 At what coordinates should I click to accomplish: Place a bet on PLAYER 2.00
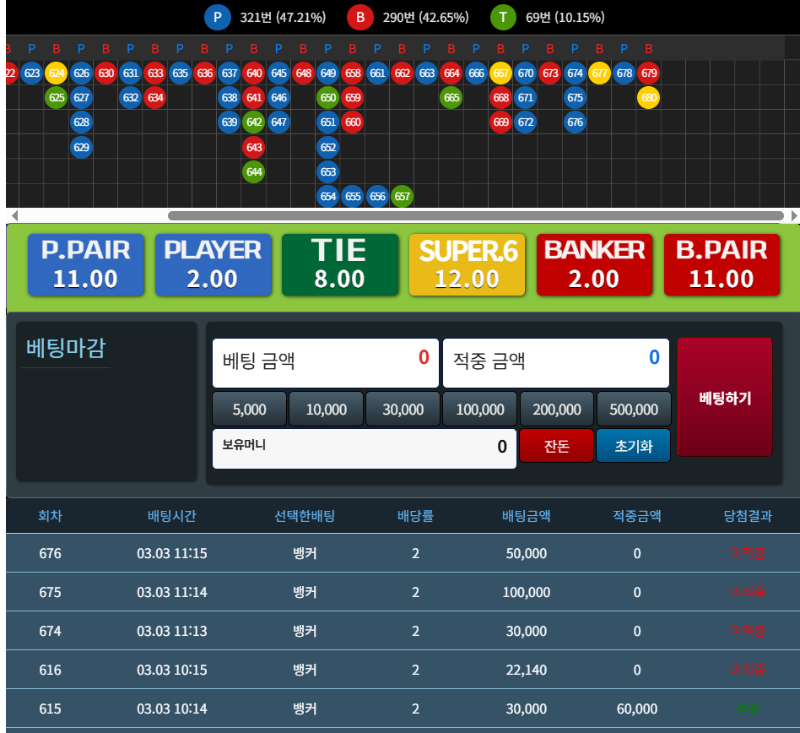(213, 264)
